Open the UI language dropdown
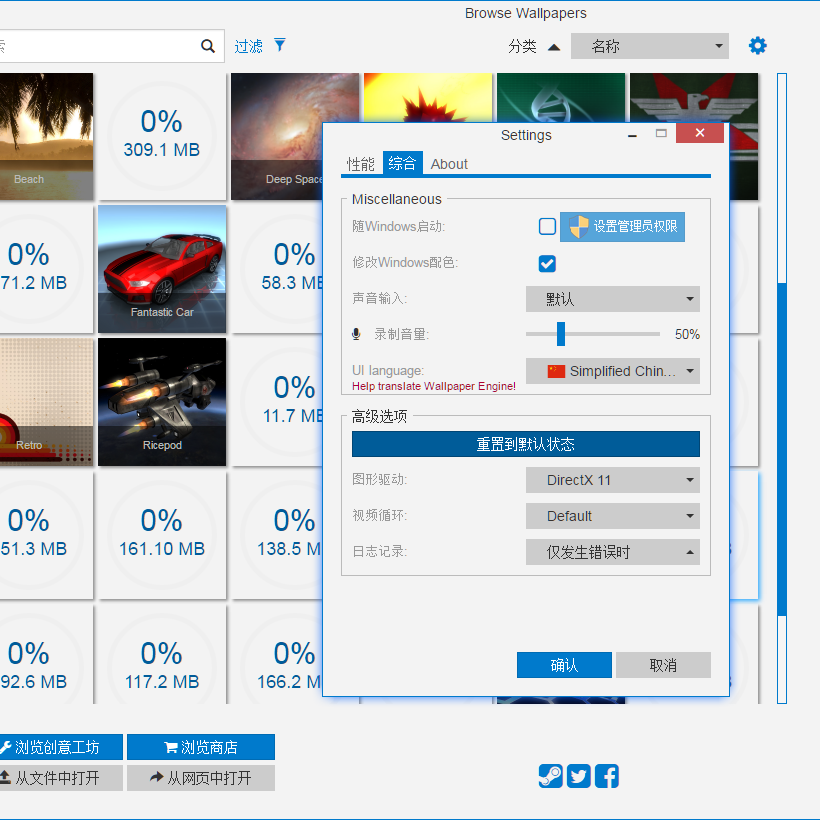The width and height of the screenshot is (820, 820). (x=612, y=371)
